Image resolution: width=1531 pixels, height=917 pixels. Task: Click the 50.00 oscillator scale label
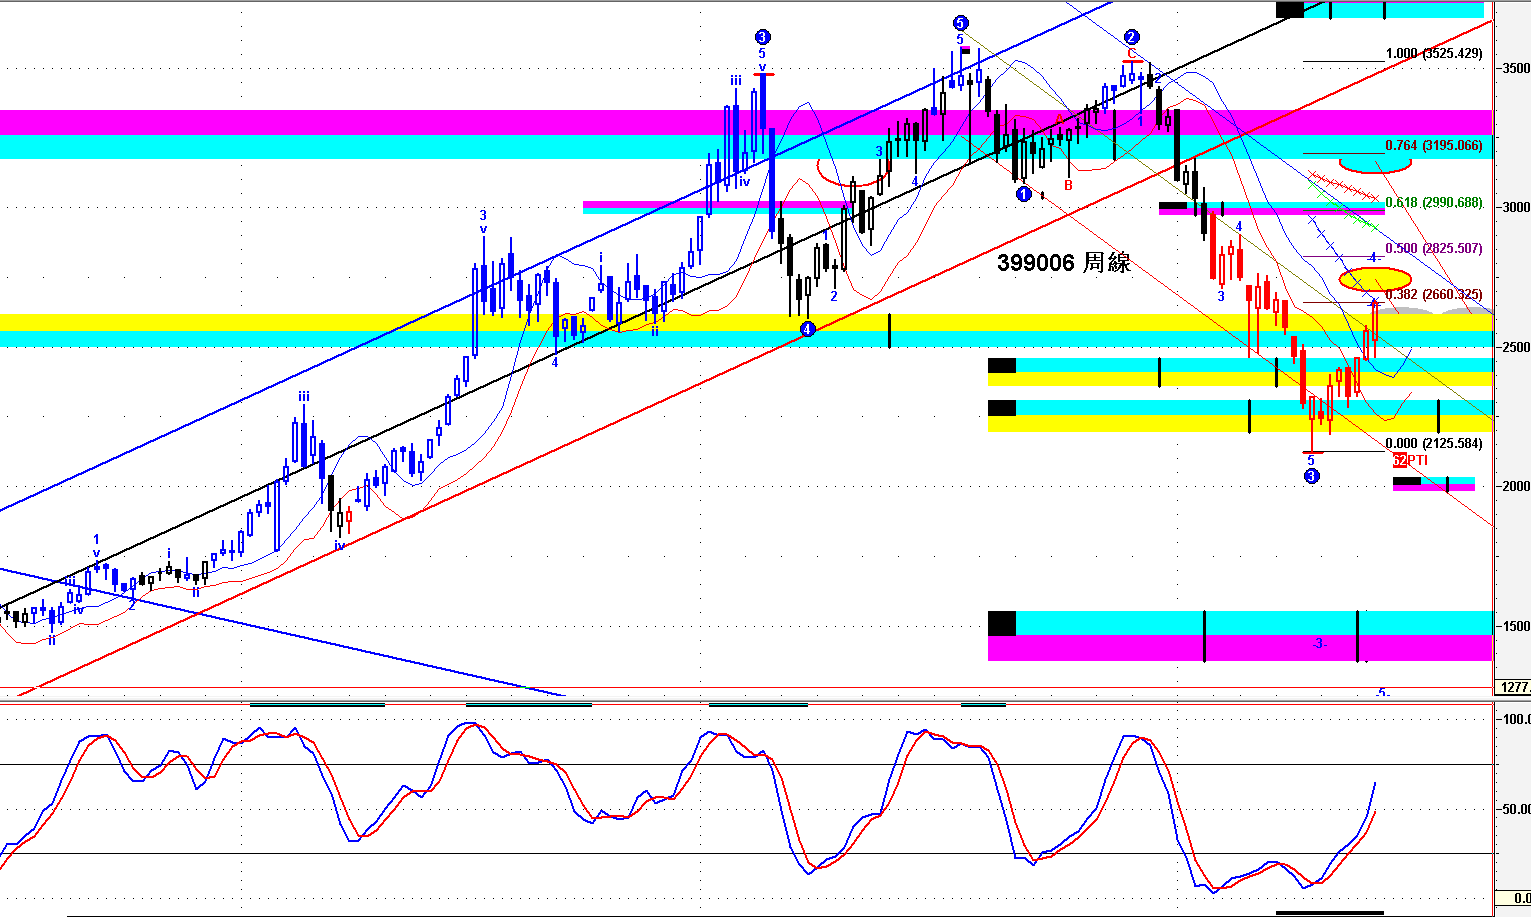point(1516,809)
